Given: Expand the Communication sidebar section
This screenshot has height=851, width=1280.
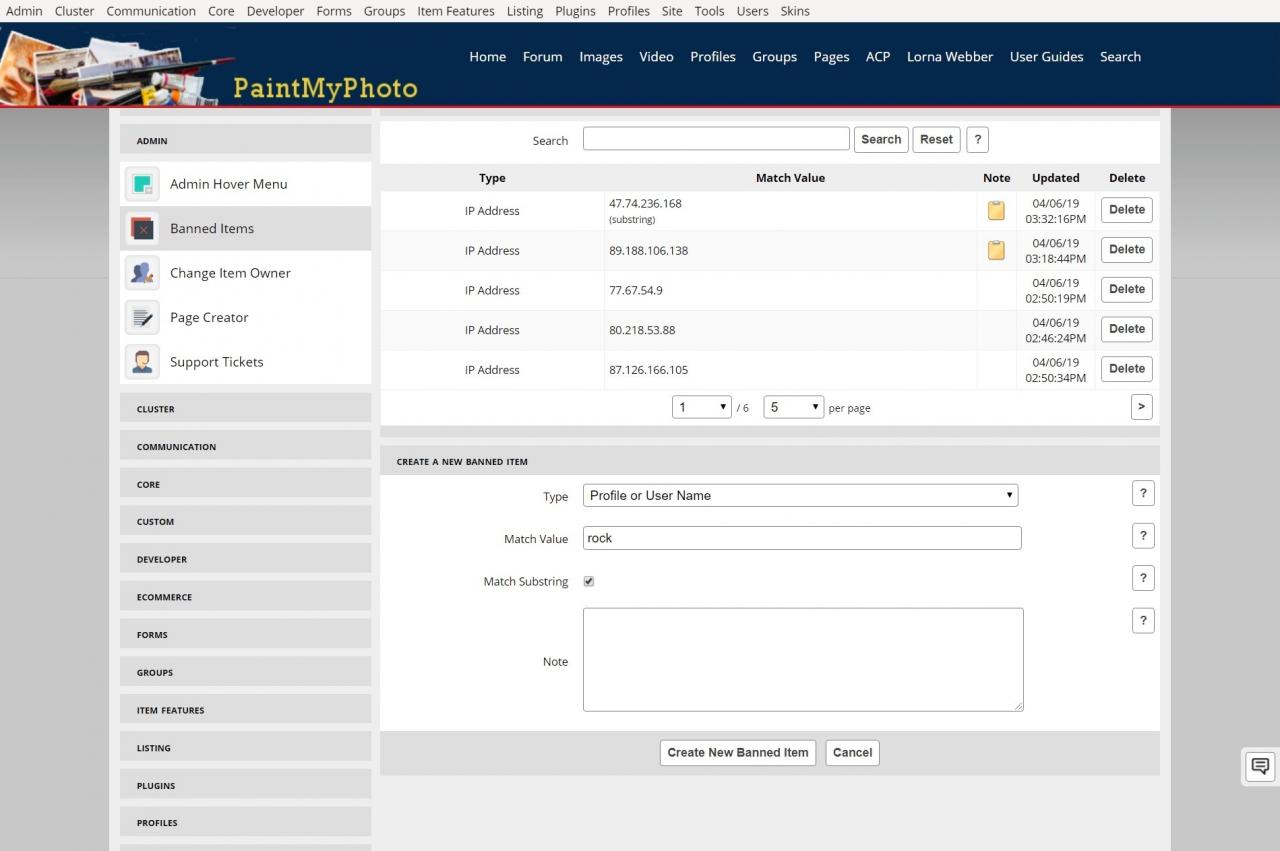Looking at the screenshot, I should (x=245, y=447).
